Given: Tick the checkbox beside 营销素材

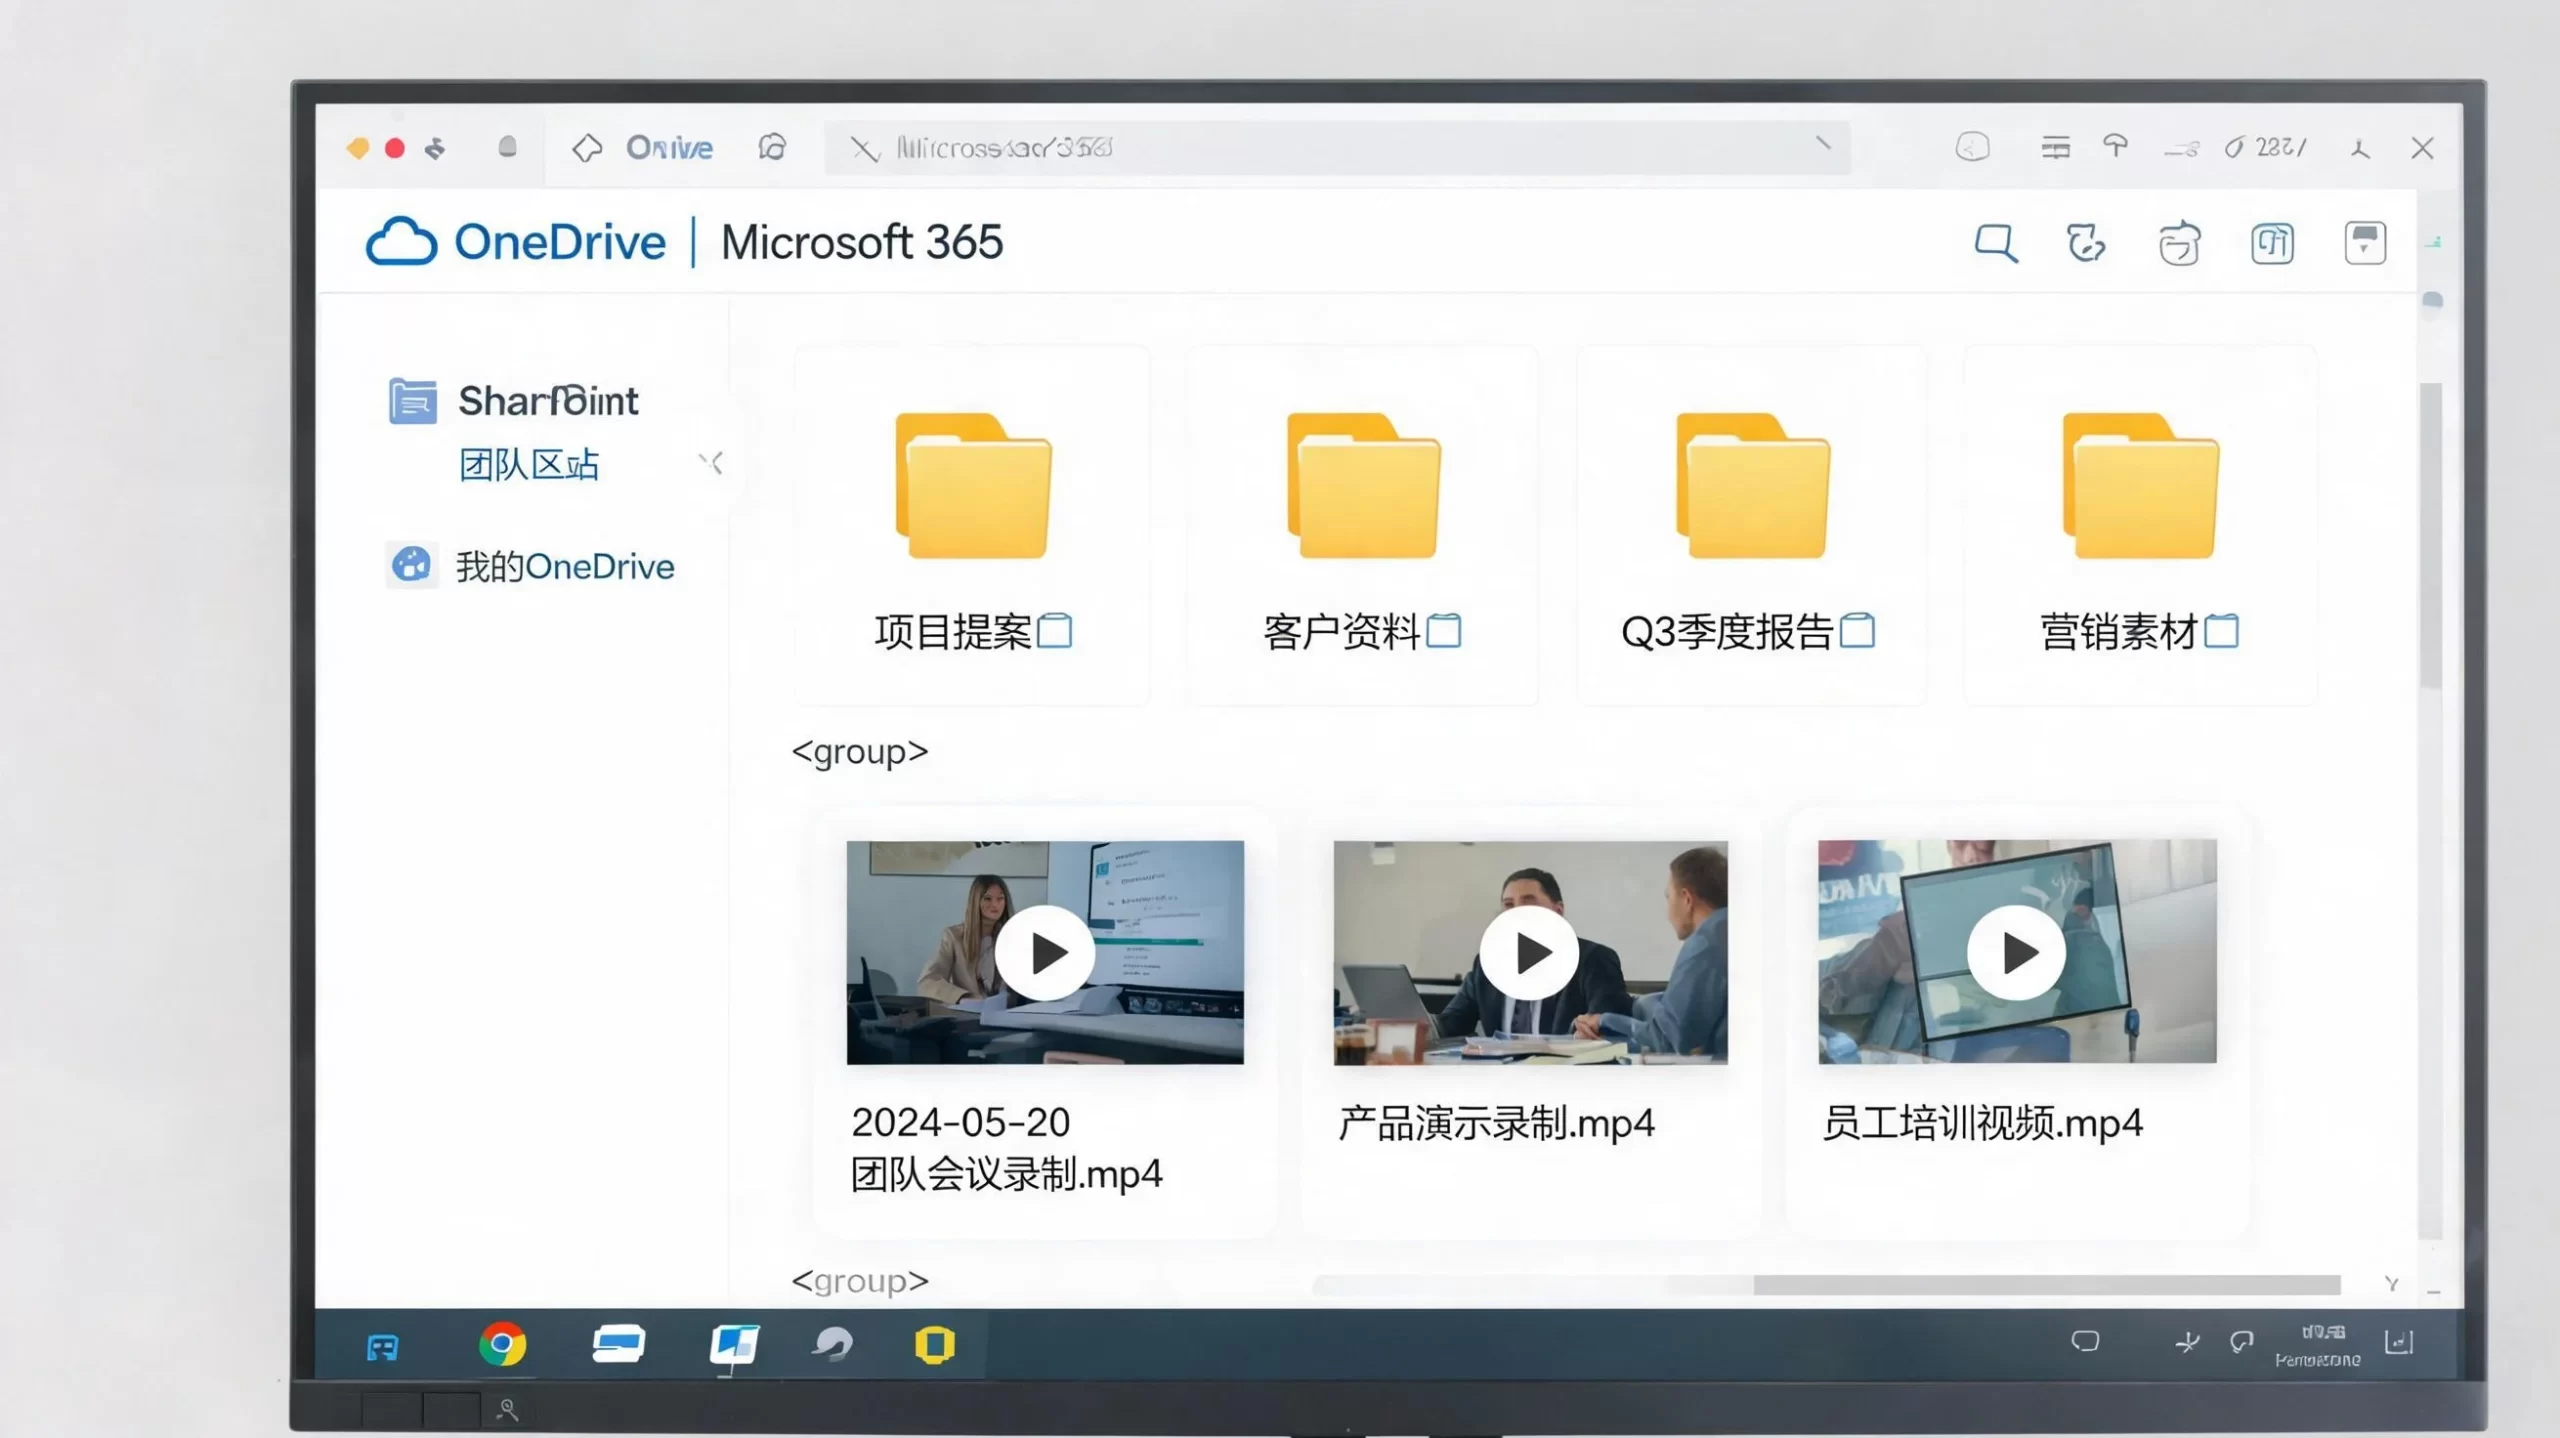Looking at the screenshot, I should coord(2221,631).
